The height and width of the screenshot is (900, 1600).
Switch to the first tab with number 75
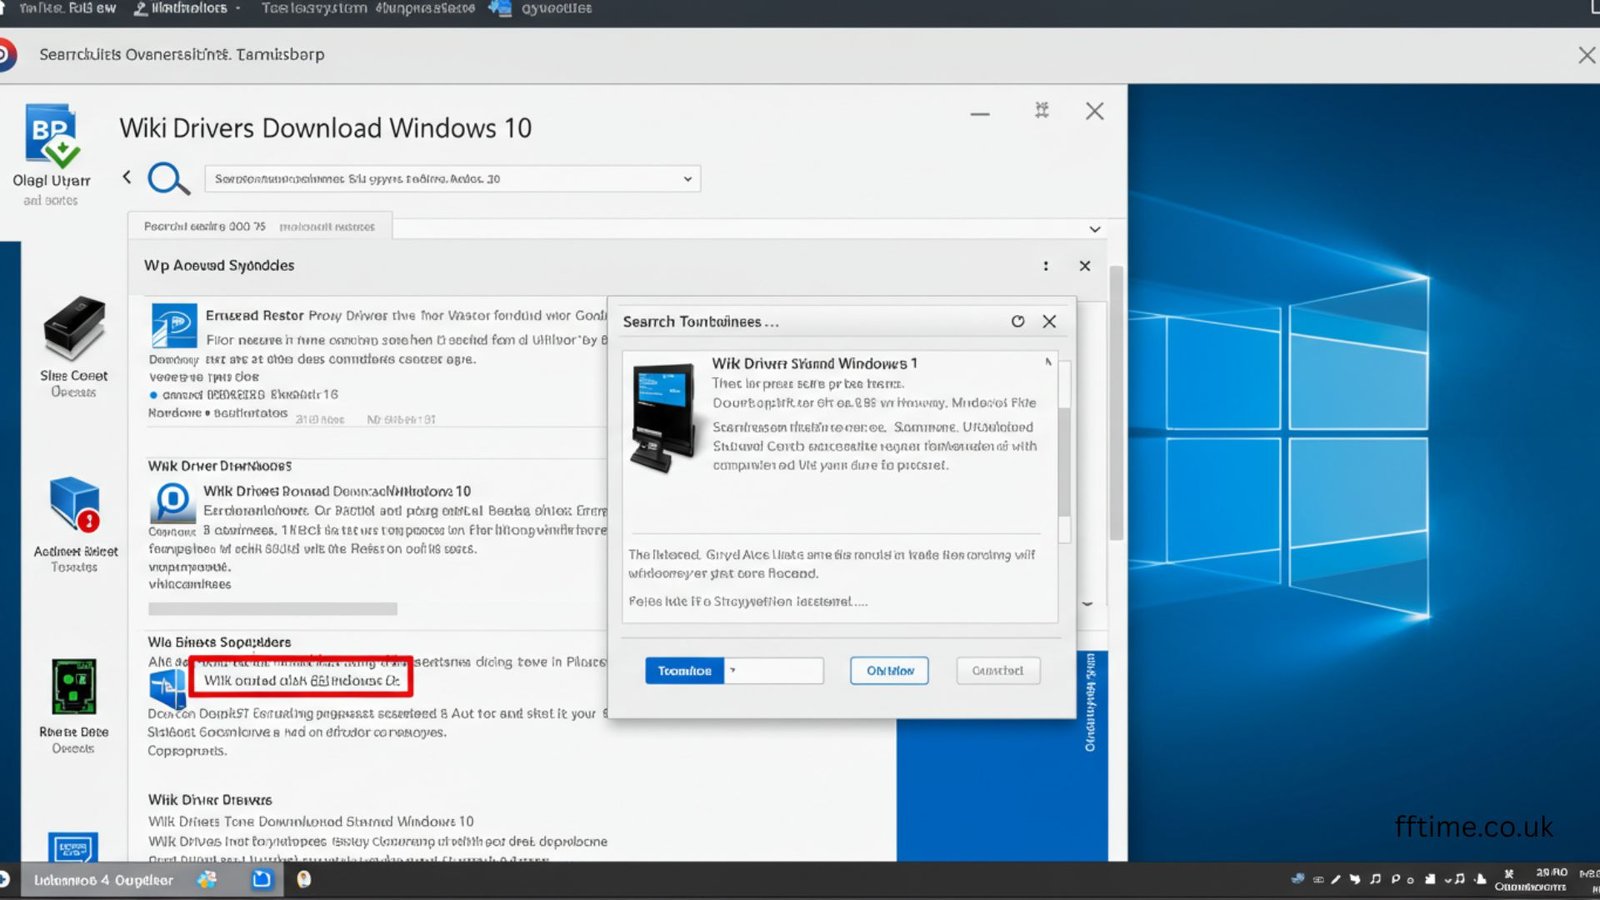[205, 227]
